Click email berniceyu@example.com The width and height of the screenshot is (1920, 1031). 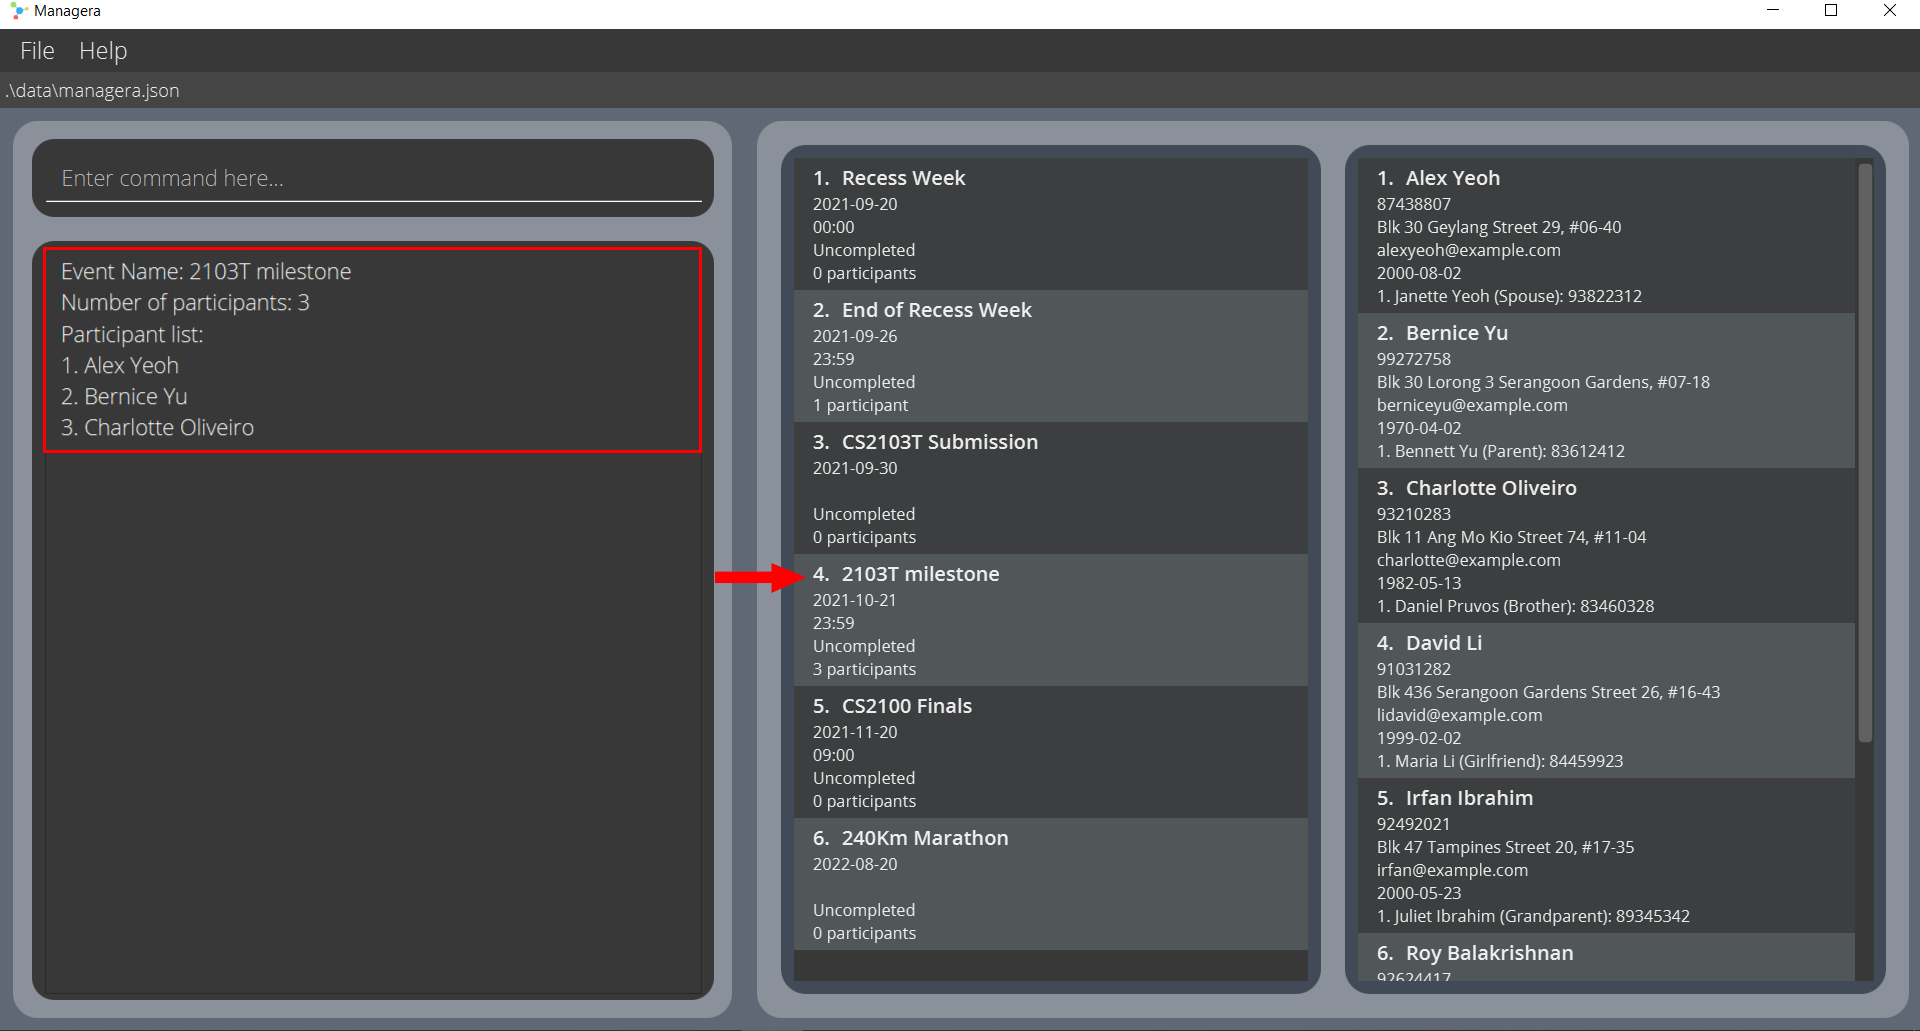coord(1472,405)
